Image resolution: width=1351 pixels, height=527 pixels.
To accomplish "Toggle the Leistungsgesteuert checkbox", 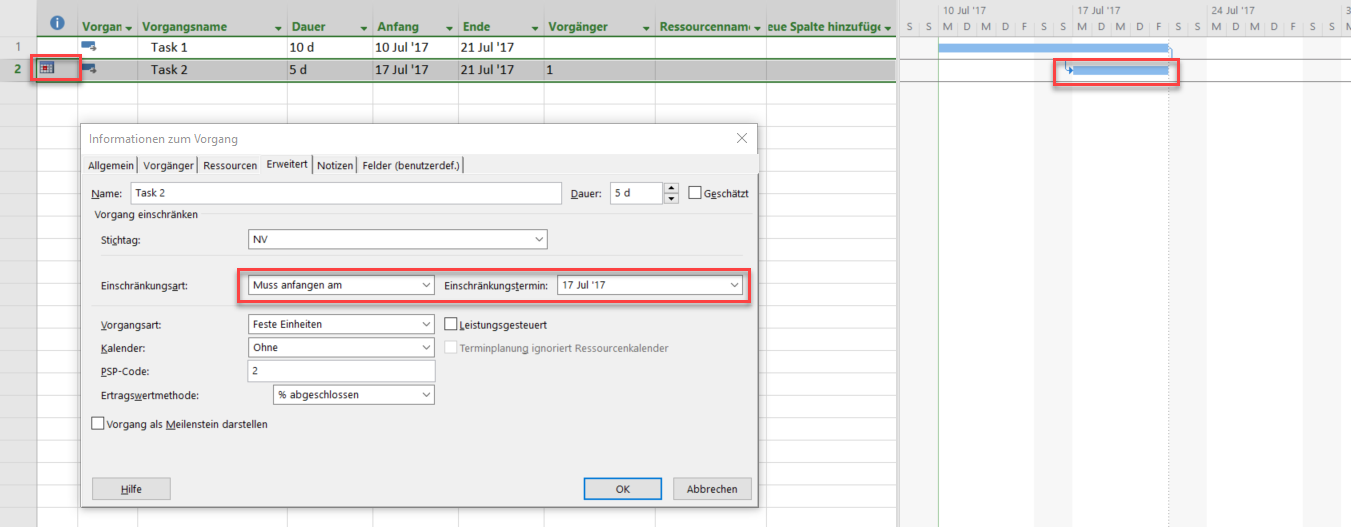I will (451, 325).
